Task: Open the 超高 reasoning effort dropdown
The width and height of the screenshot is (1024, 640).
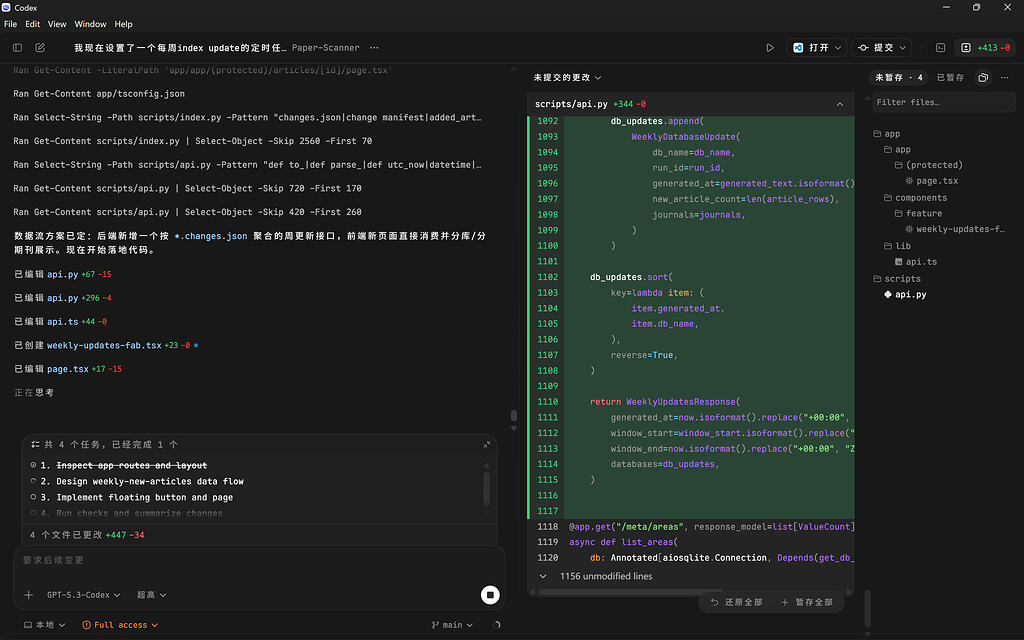Action: pyautogui.click(x=152, y=595)
